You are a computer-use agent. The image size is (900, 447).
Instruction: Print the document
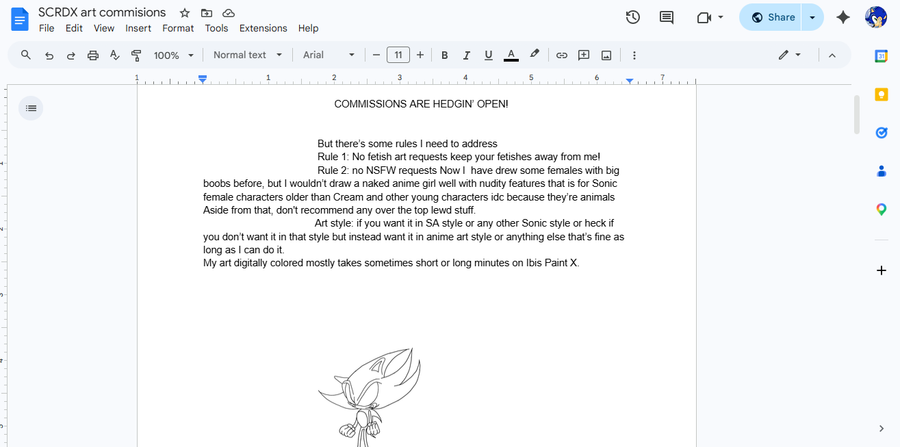point(93,55)
